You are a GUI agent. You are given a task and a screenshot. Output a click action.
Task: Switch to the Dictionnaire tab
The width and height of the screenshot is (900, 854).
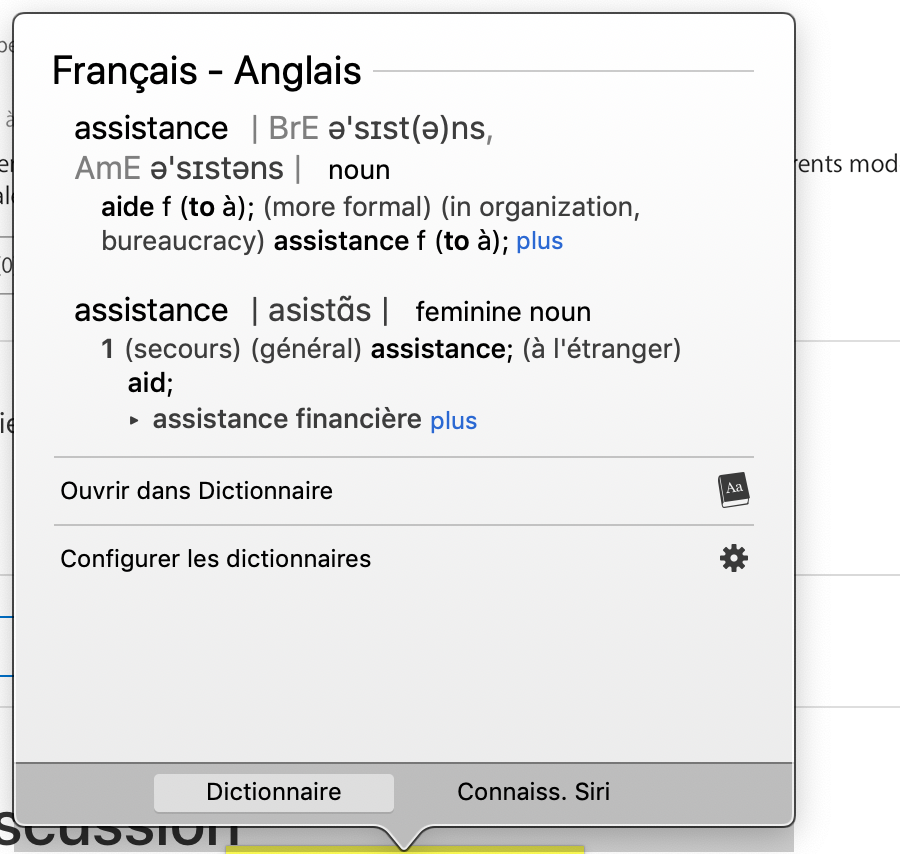point(274,792)
